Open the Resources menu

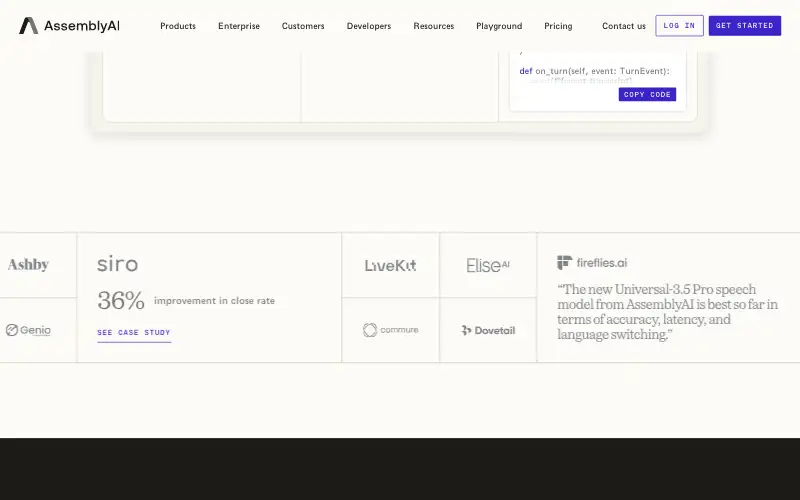click(434, 26)
